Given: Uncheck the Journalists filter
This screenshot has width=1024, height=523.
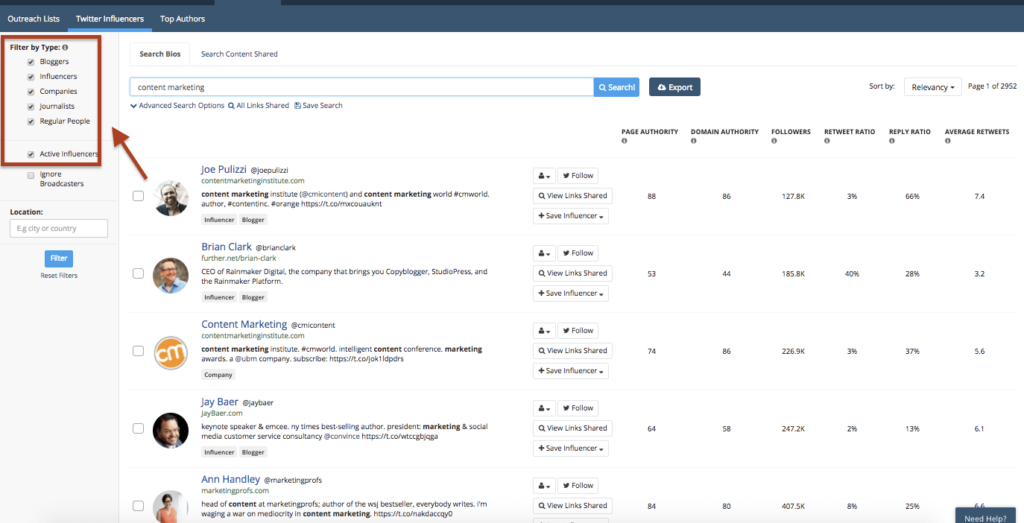Looking at the screenshot, I should (31, 106).
